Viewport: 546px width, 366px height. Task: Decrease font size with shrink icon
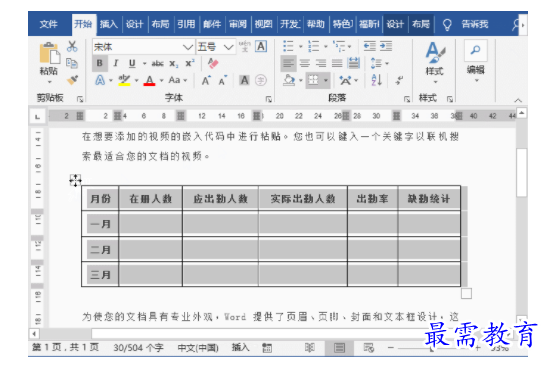coord(223,80)
